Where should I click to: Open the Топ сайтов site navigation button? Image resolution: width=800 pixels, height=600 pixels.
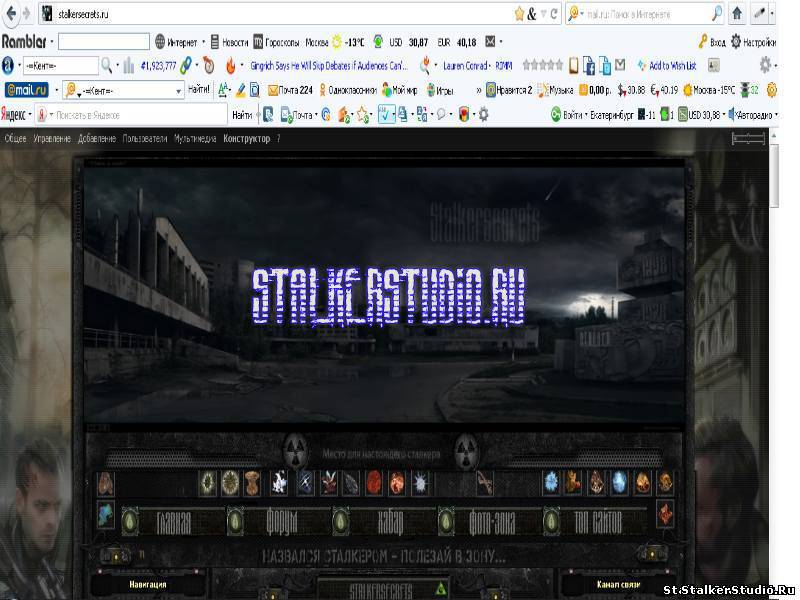[x=598, y=522]
